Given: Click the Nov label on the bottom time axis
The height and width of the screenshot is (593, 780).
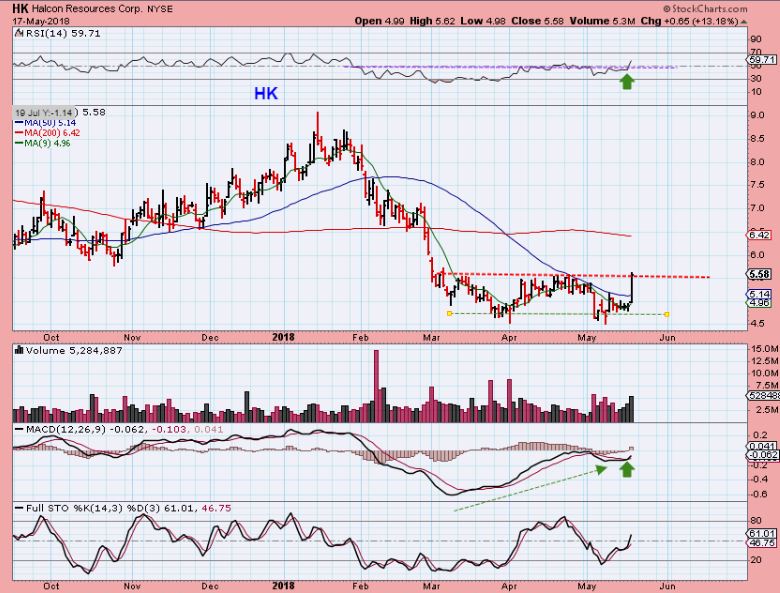Looking at the screenshot, I should [132, 586].
